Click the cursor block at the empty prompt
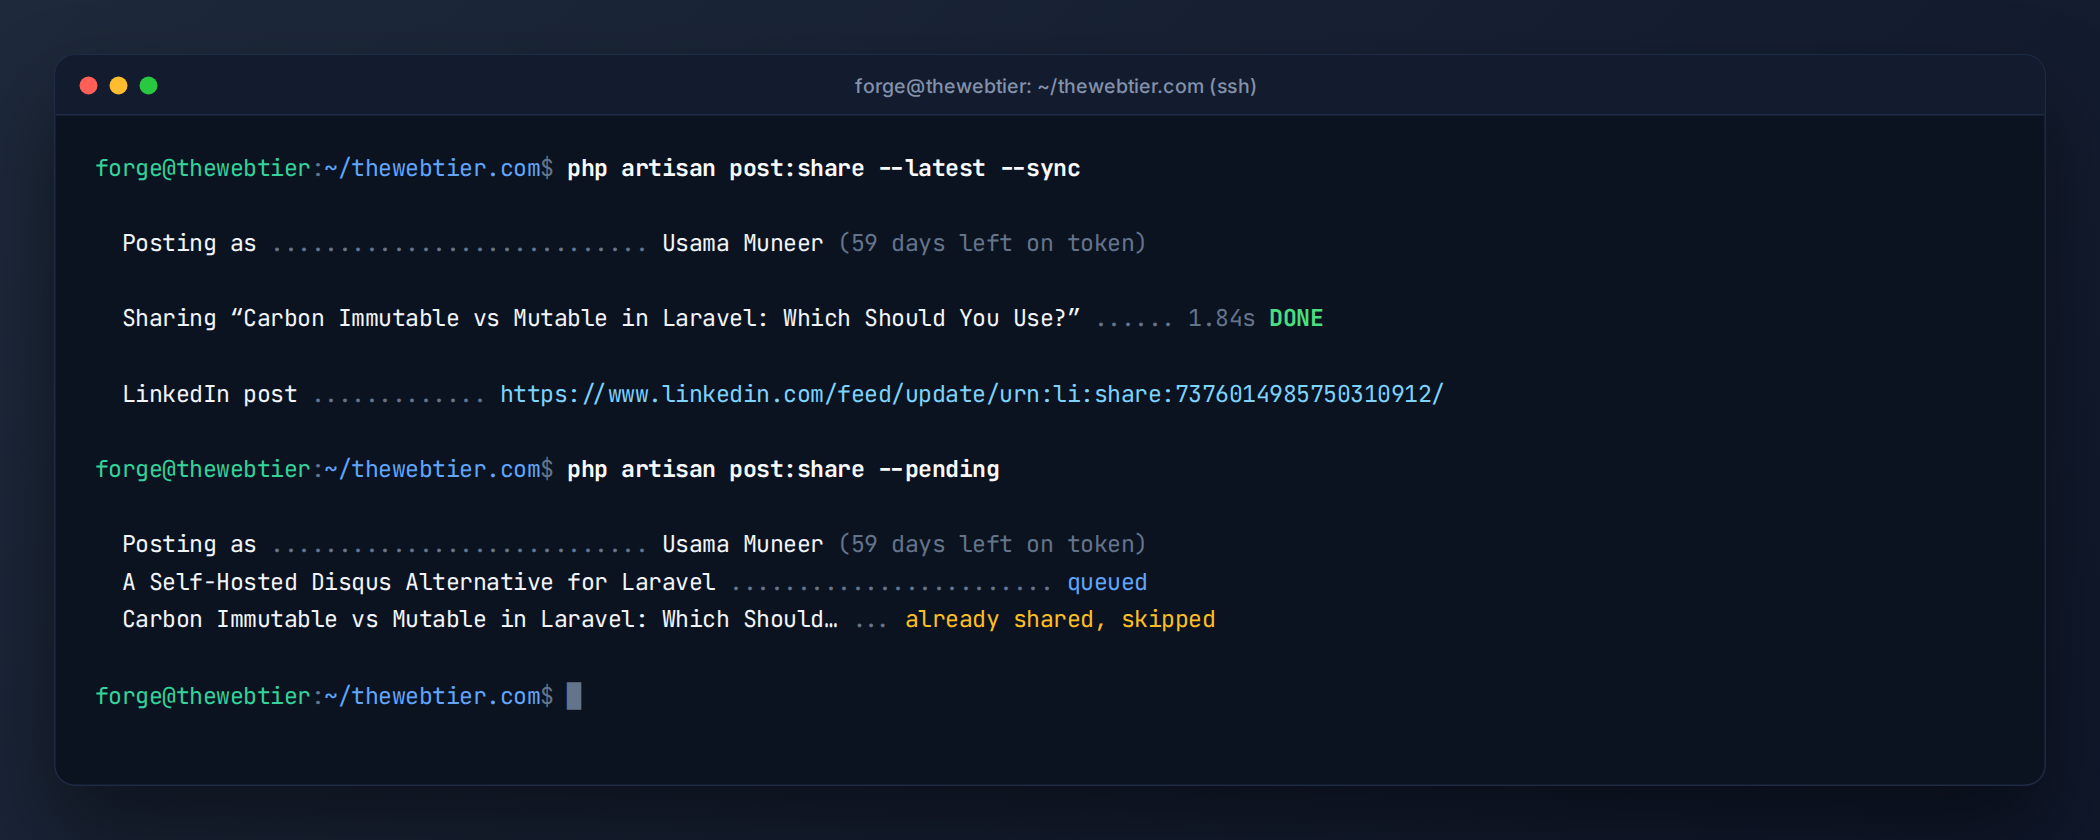Image resolution: width=2100 pixels, height=840 pixels. click(574, 696)
